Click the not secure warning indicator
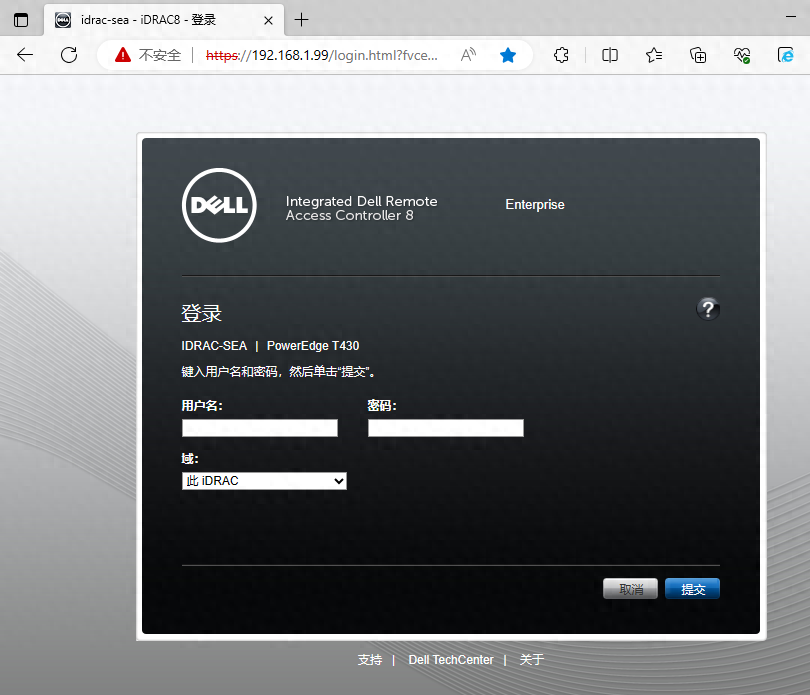This screenshot has width=810, height=695. [x=147, y=56]
